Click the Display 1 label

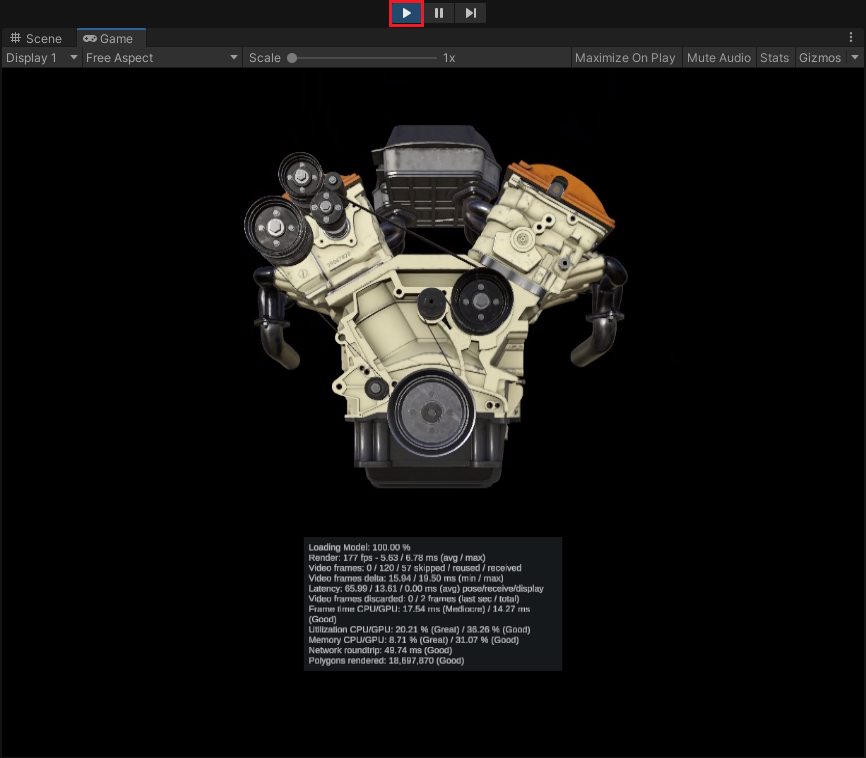(31, 57)
